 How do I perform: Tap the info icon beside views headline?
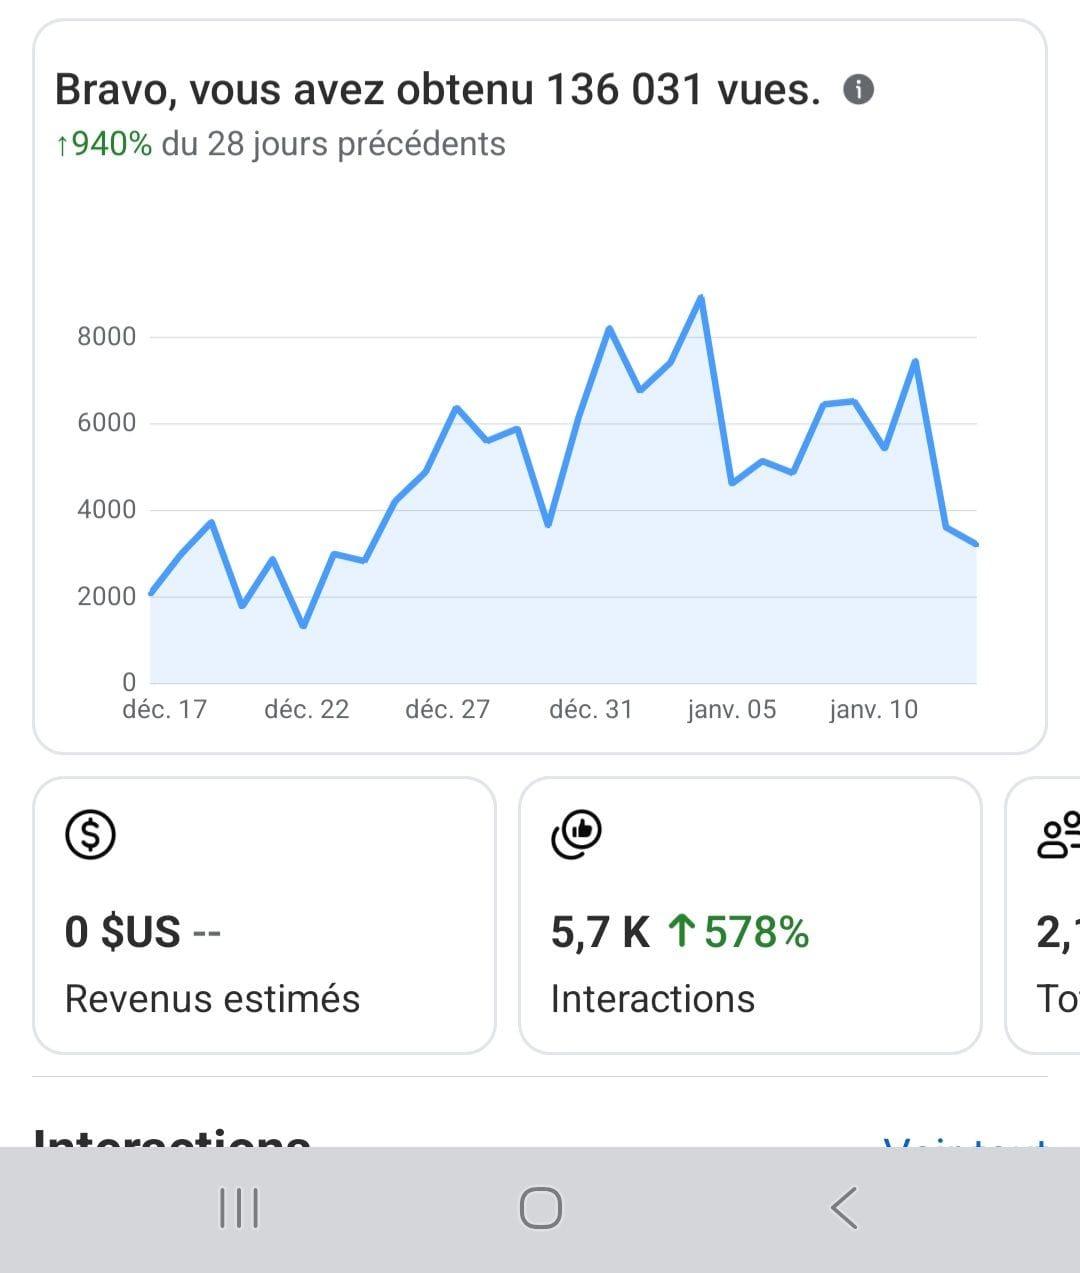[x=859, y=90]
